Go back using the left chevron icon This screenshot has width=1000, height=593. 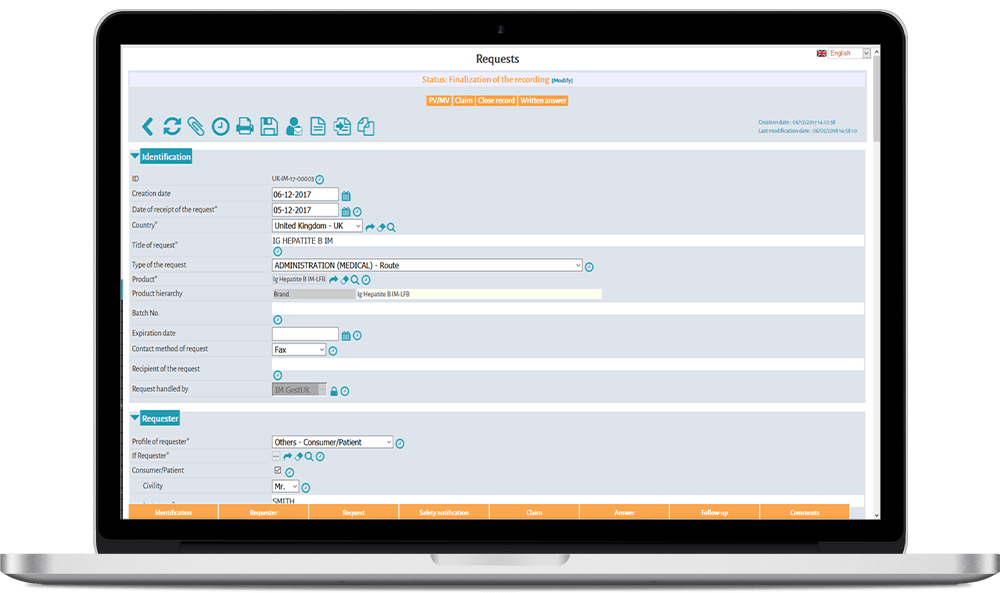pos(147,126)
